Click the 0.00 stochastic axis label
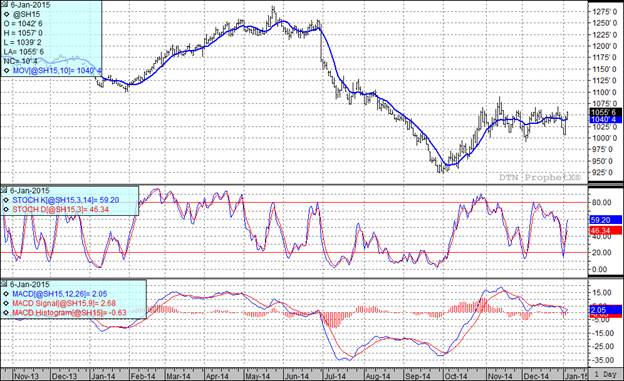The height and width of the screenshot is (381, 624). pos(600,270)
